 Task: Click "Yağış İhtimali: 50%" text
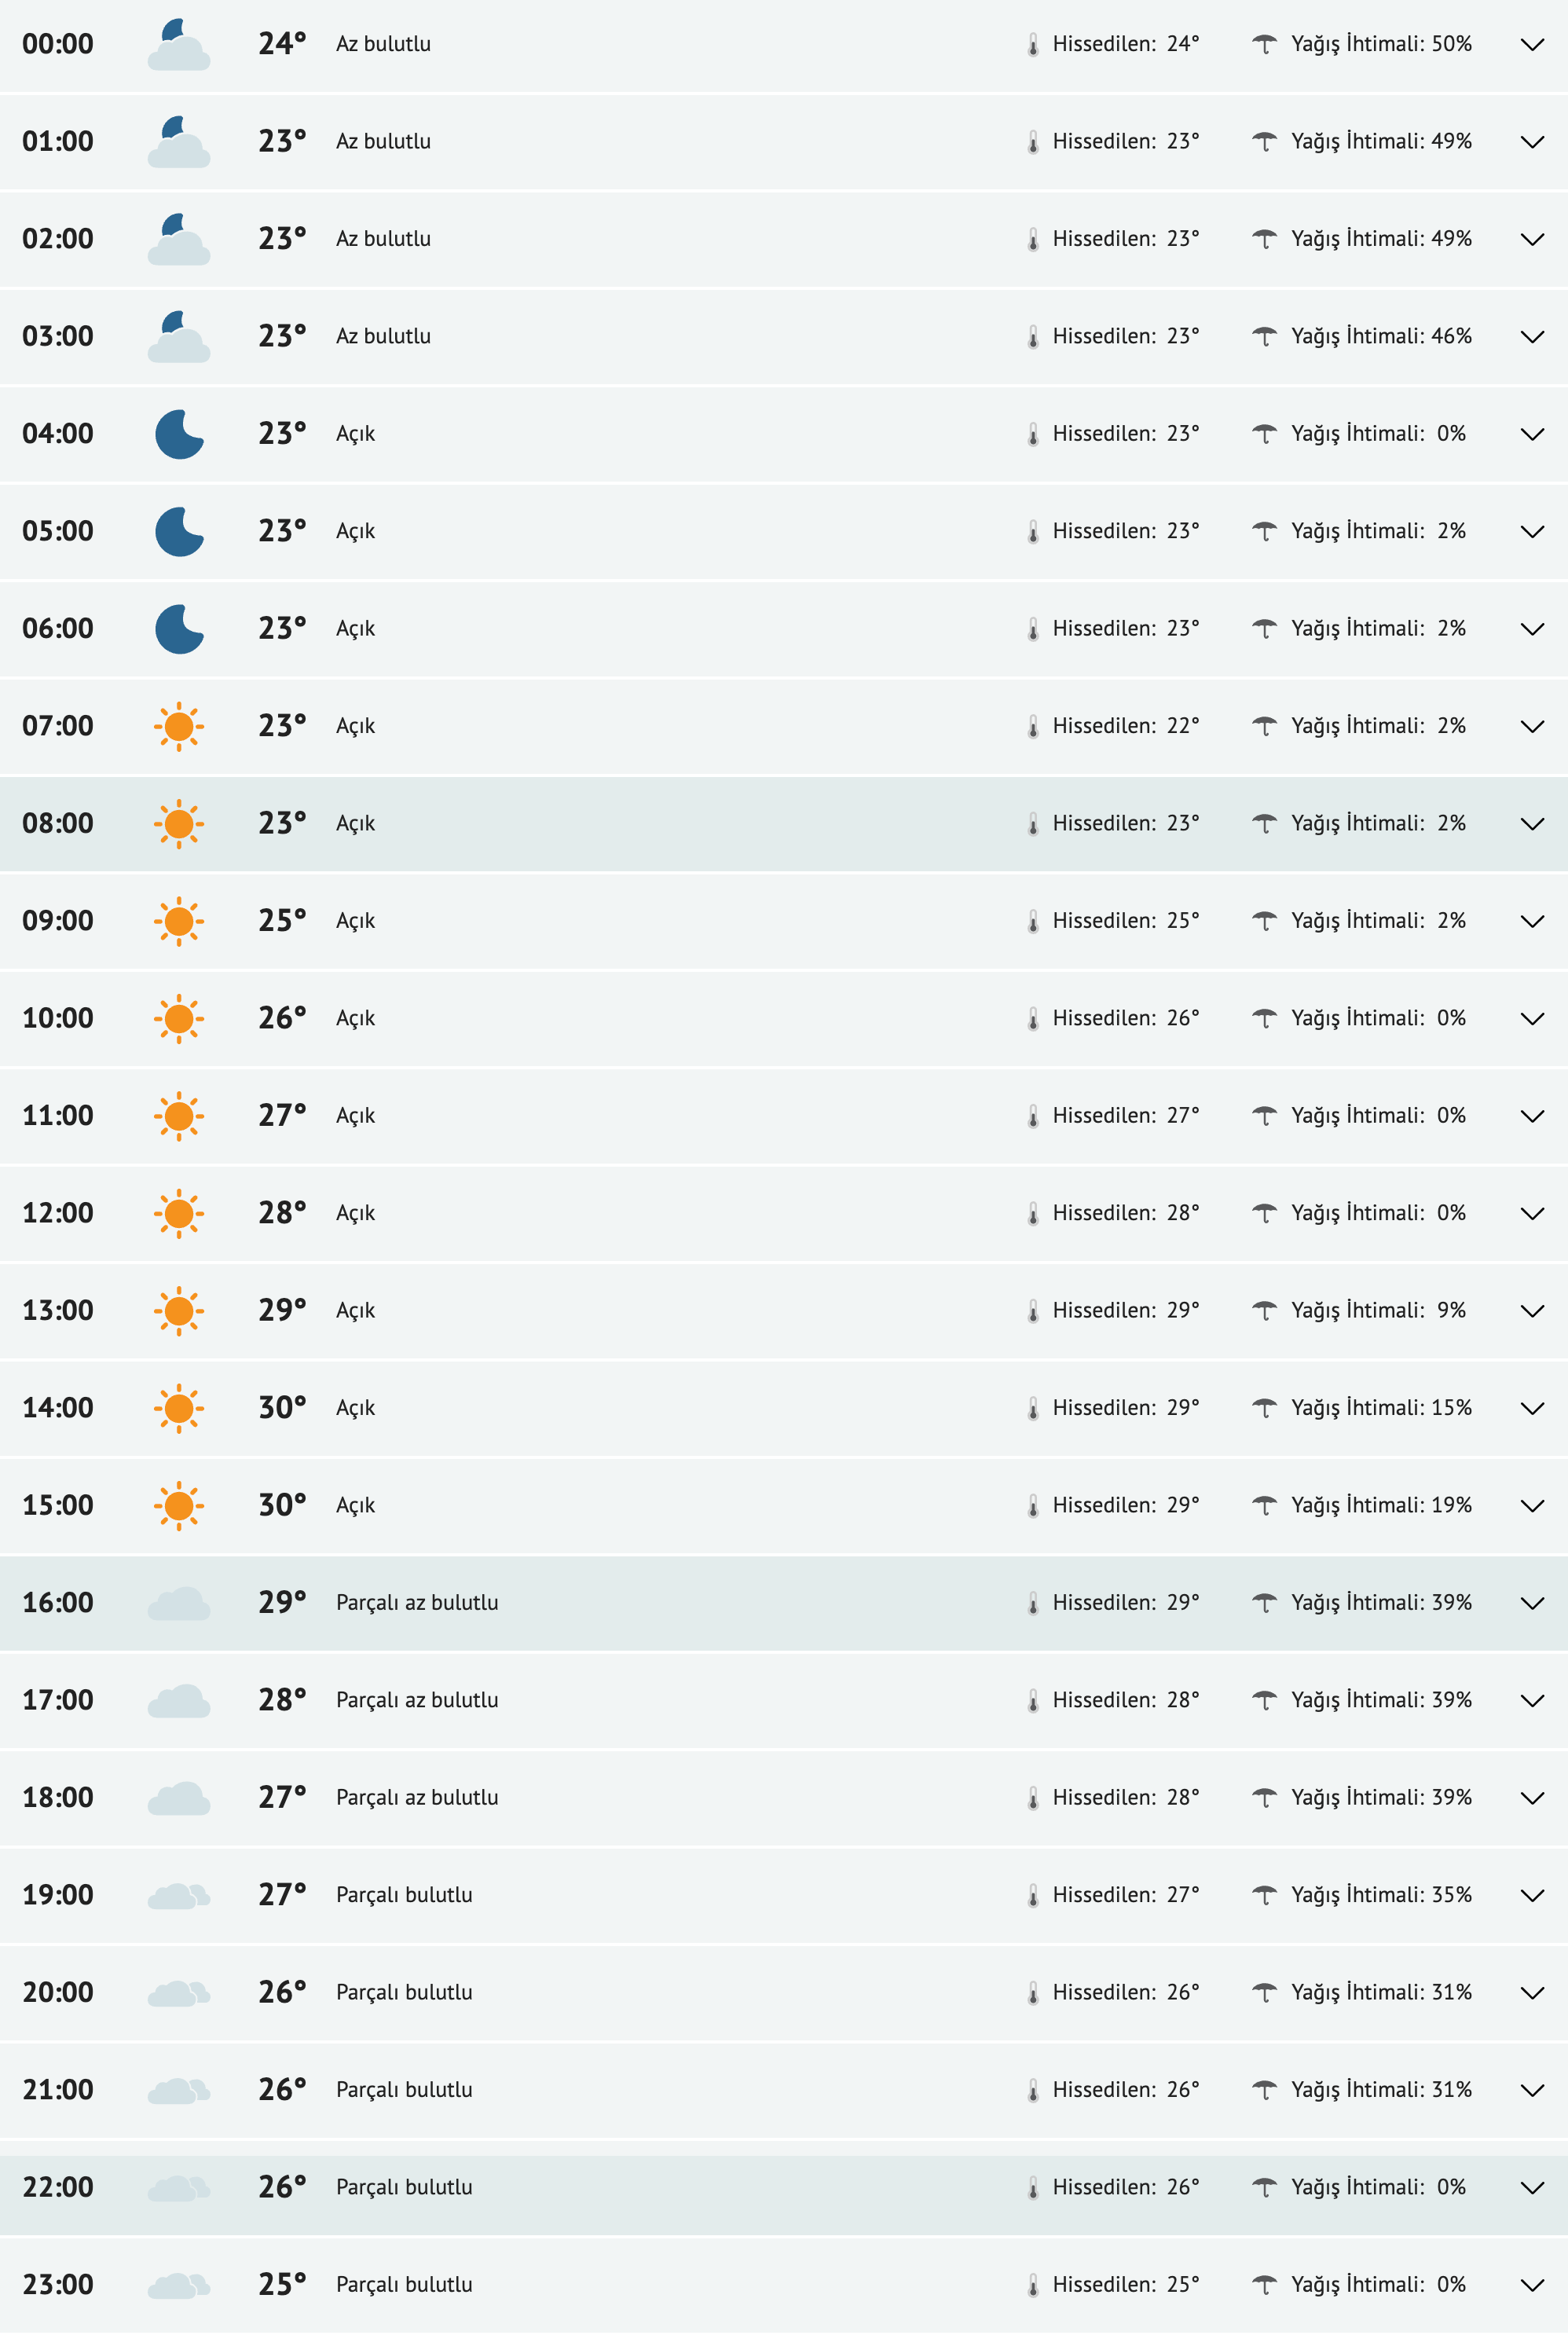click(x=1381, y=44)
